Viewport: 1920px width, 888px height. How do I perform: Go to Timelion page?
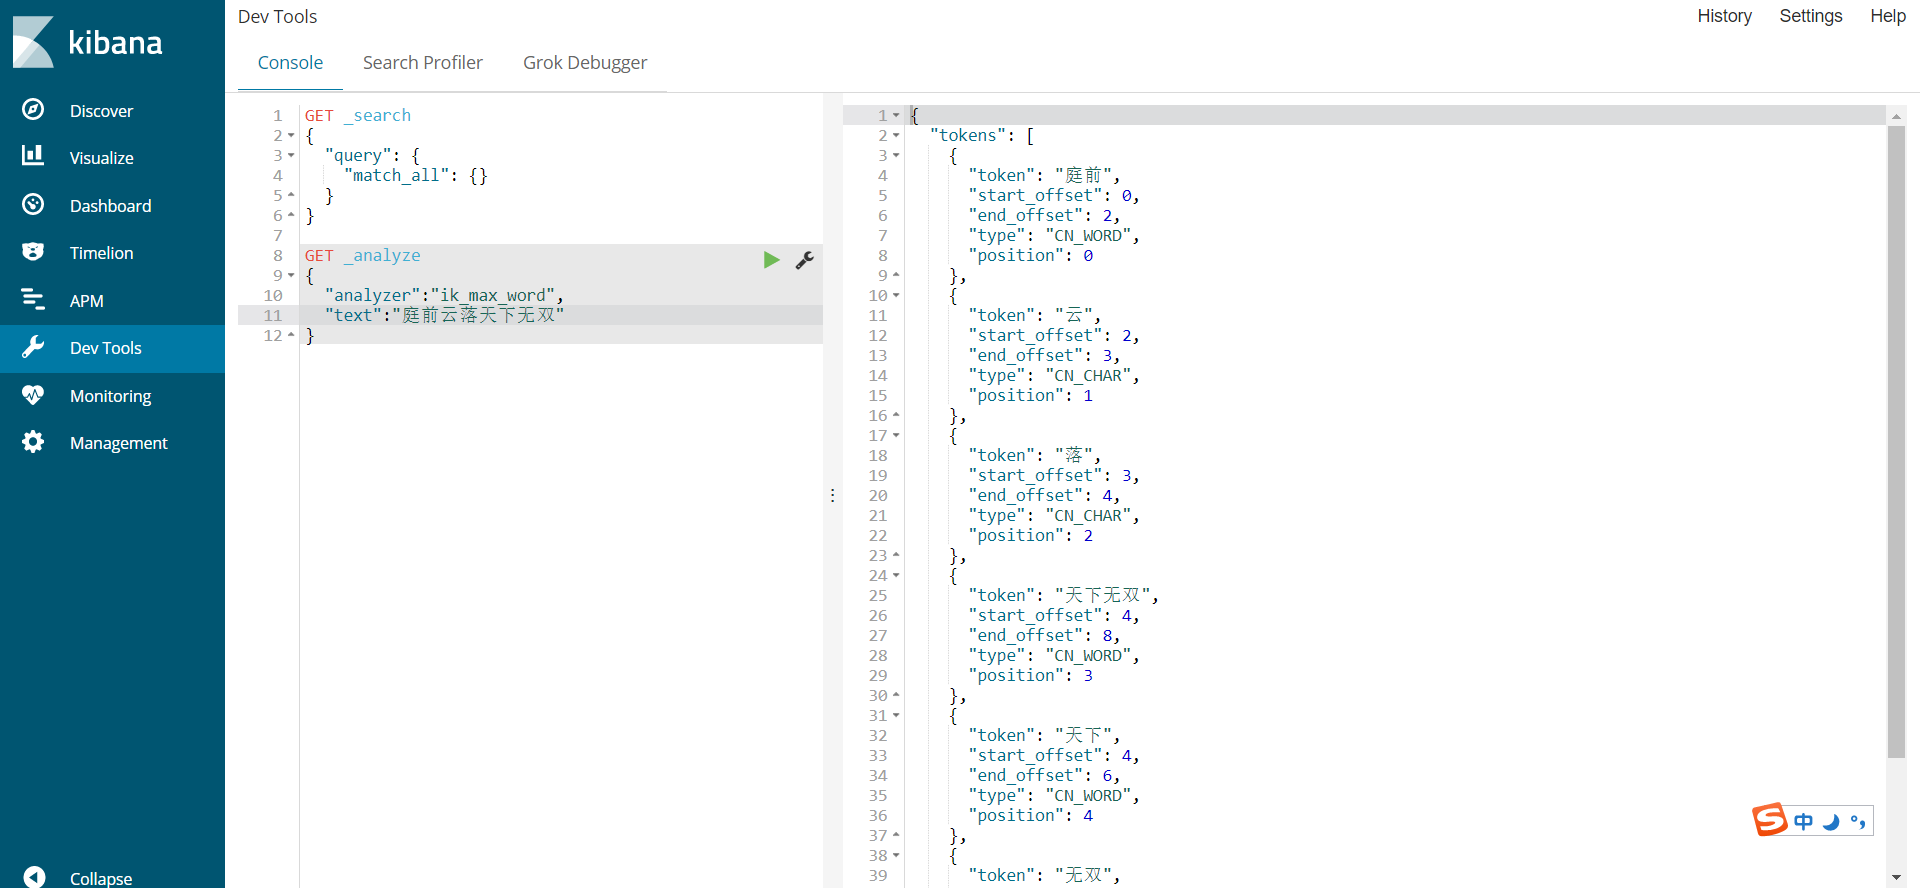102,253
